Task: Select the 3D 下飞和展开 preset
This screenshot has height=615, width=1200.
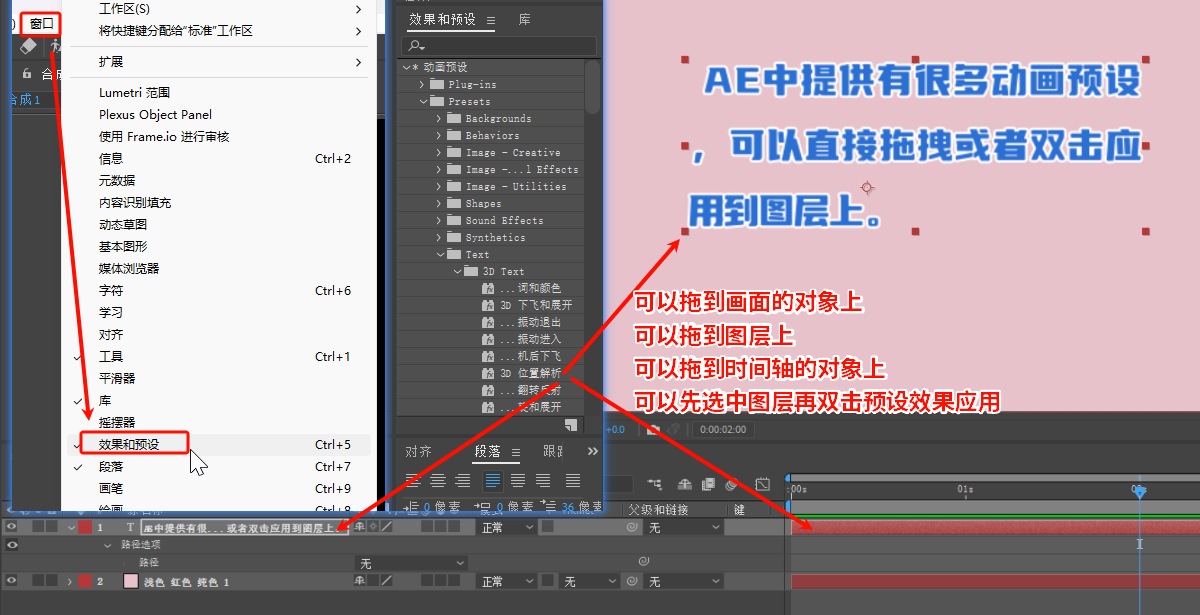Action: [535, 305]
